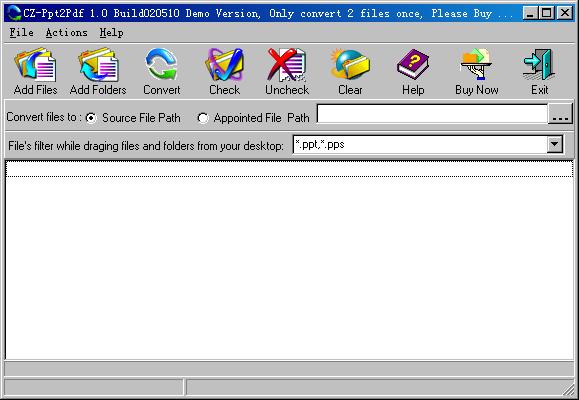Click the Uncheck icon with red X

point(287,65)
